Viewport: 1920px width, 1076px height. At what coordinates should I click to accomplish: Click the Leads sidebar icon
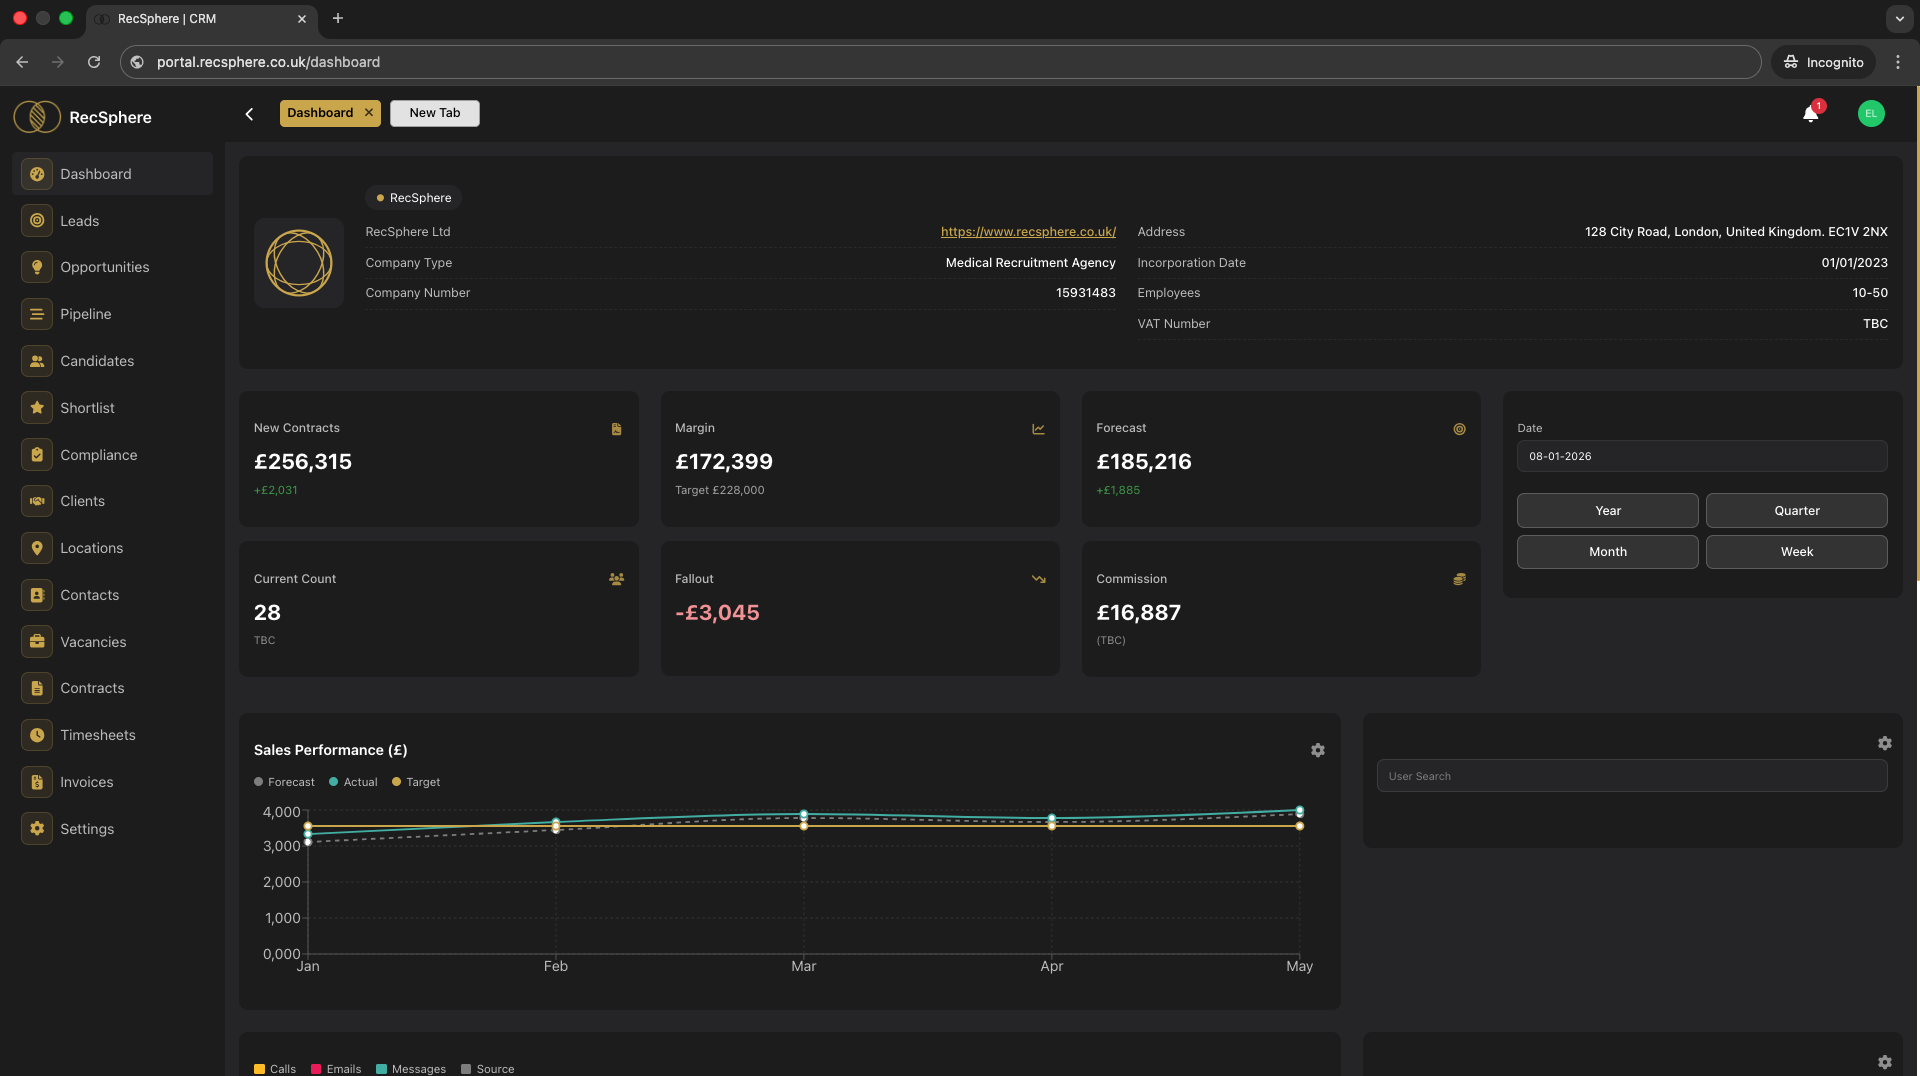[37, 221]
